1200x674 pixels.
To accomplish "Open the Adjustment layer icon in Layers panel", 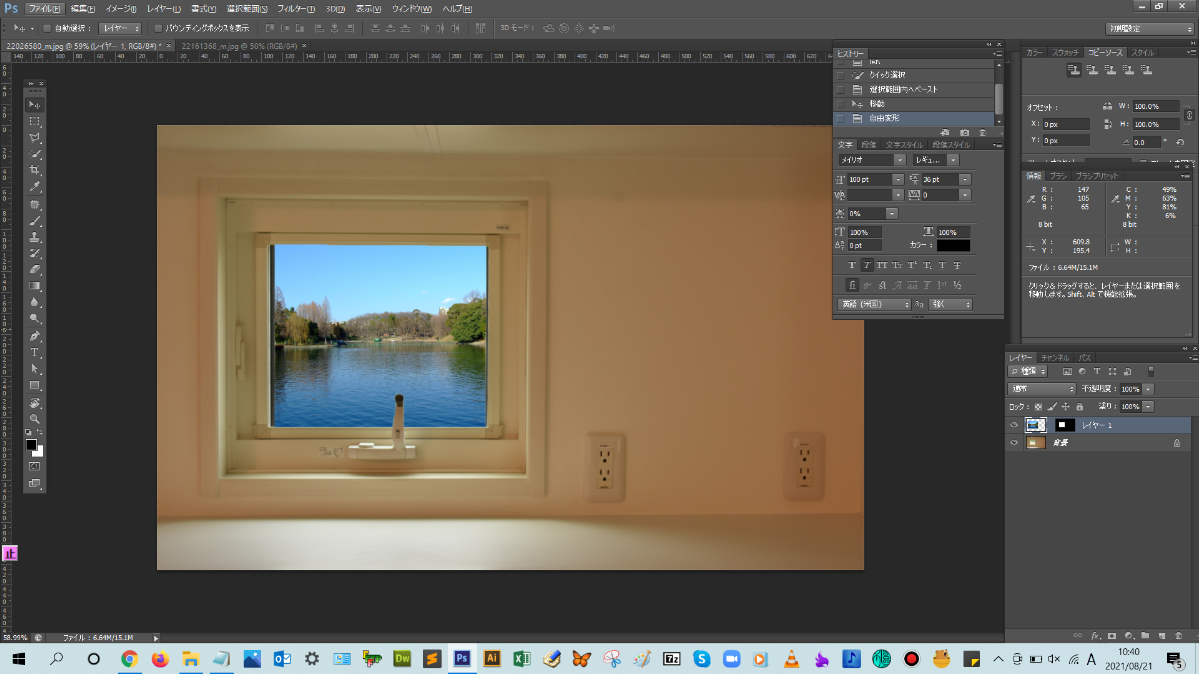I will 1082,371.
